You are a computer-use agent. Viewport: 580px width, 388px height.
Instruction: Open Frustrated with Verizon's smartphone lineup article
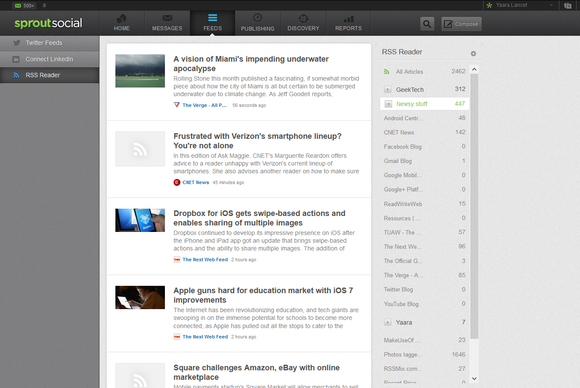[x=257, y=141]
